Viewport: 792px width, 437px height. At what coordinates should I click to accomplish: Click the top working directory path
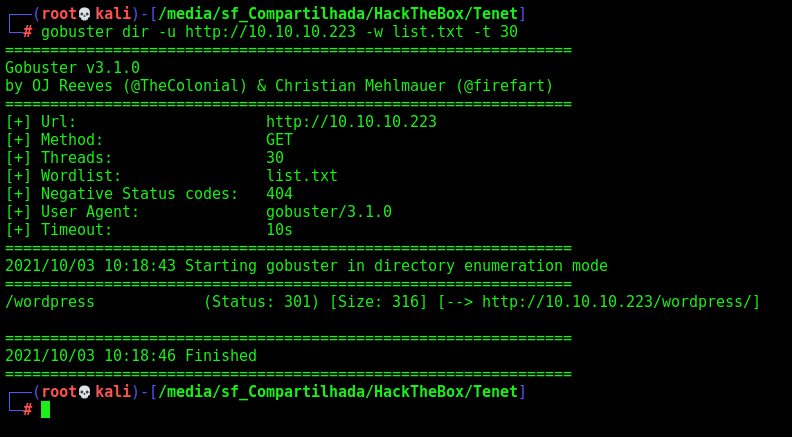(338, 14)
